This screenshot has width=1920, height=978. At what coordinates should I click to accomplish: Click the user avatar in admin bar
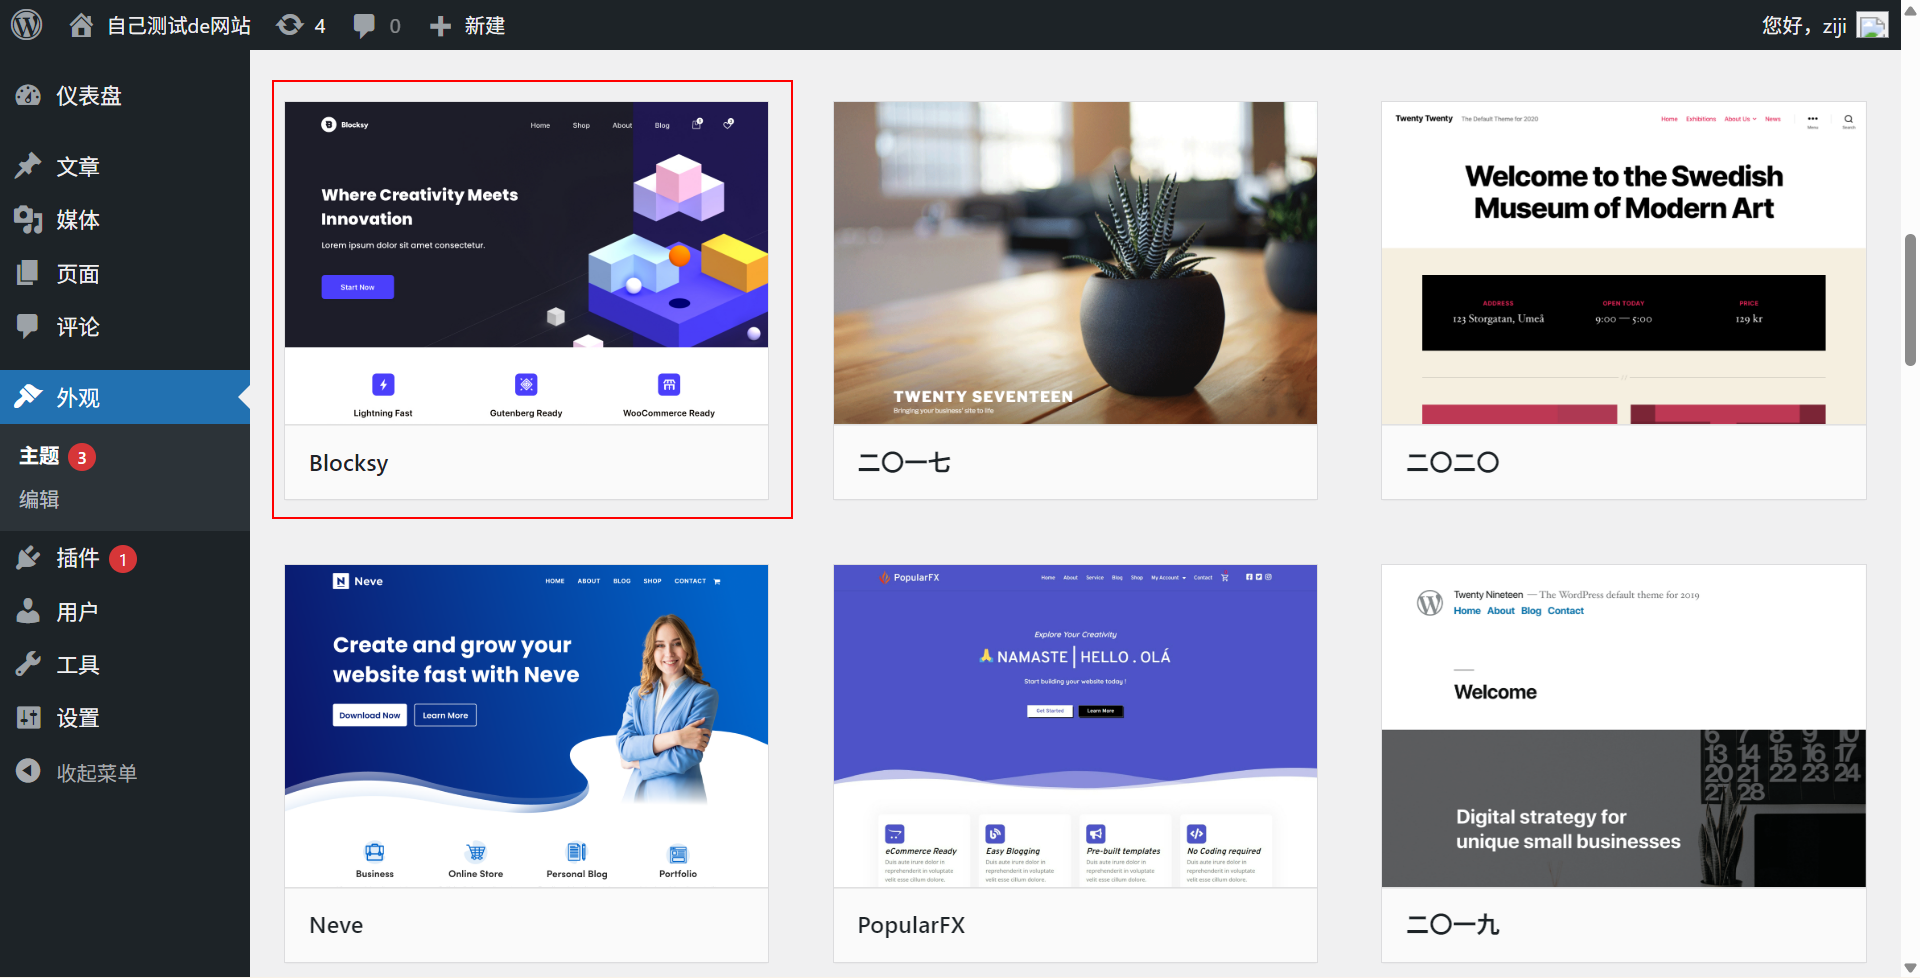pos(1872,25)
